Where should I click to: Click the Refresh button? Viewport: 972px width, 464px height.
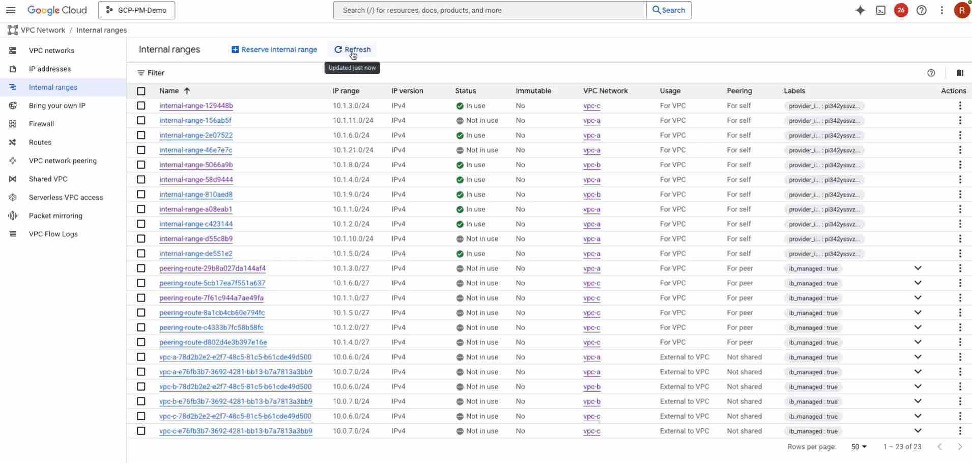point(352,49)
